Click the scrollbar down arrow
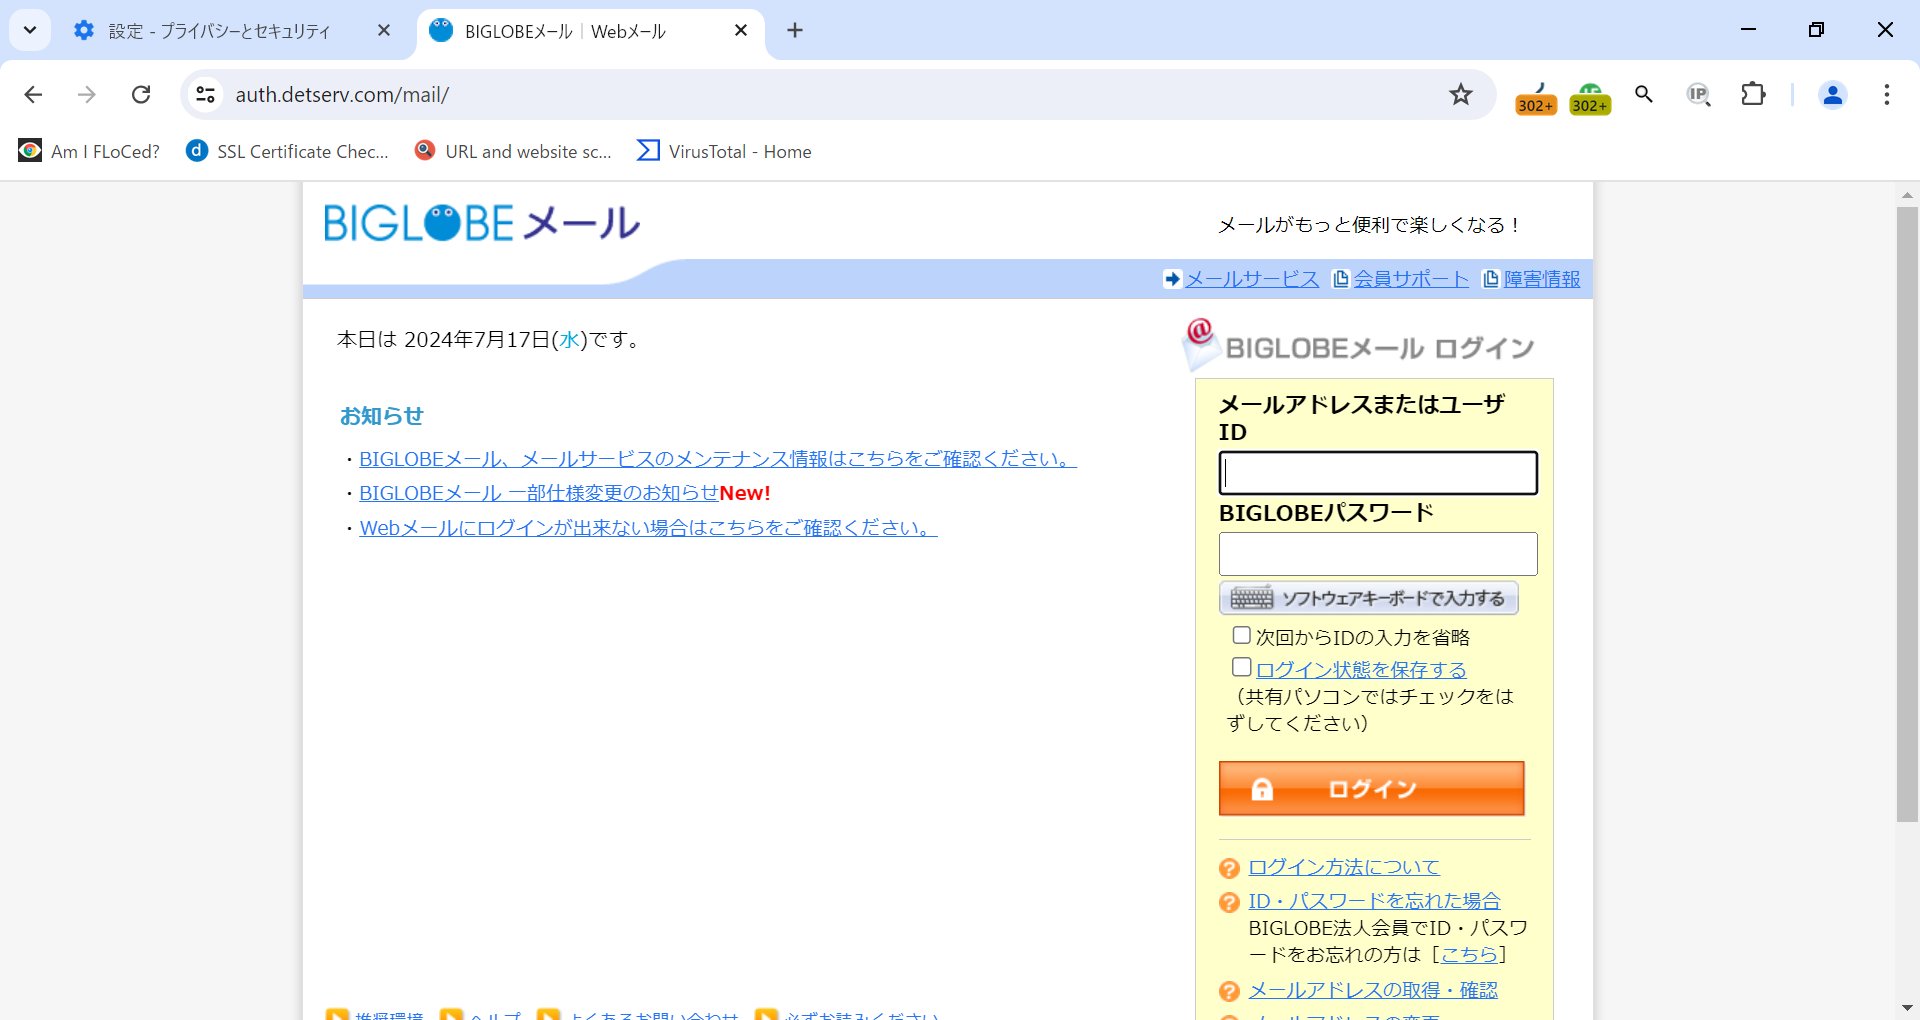 (x=1907, y=1008)
